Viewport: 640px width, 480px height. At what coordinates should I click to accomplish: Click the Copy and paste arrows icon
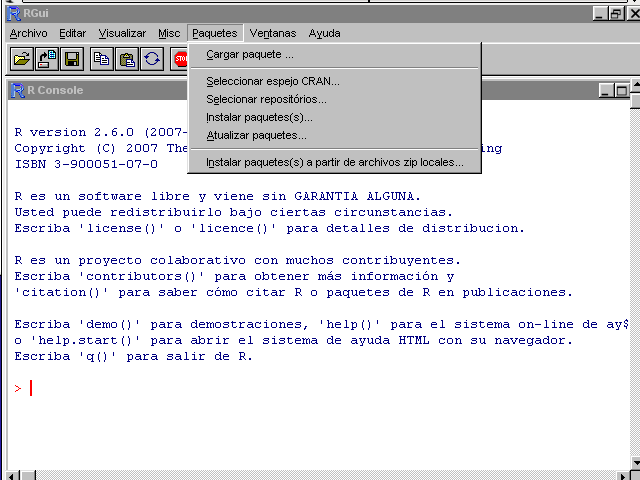(152, 59)
